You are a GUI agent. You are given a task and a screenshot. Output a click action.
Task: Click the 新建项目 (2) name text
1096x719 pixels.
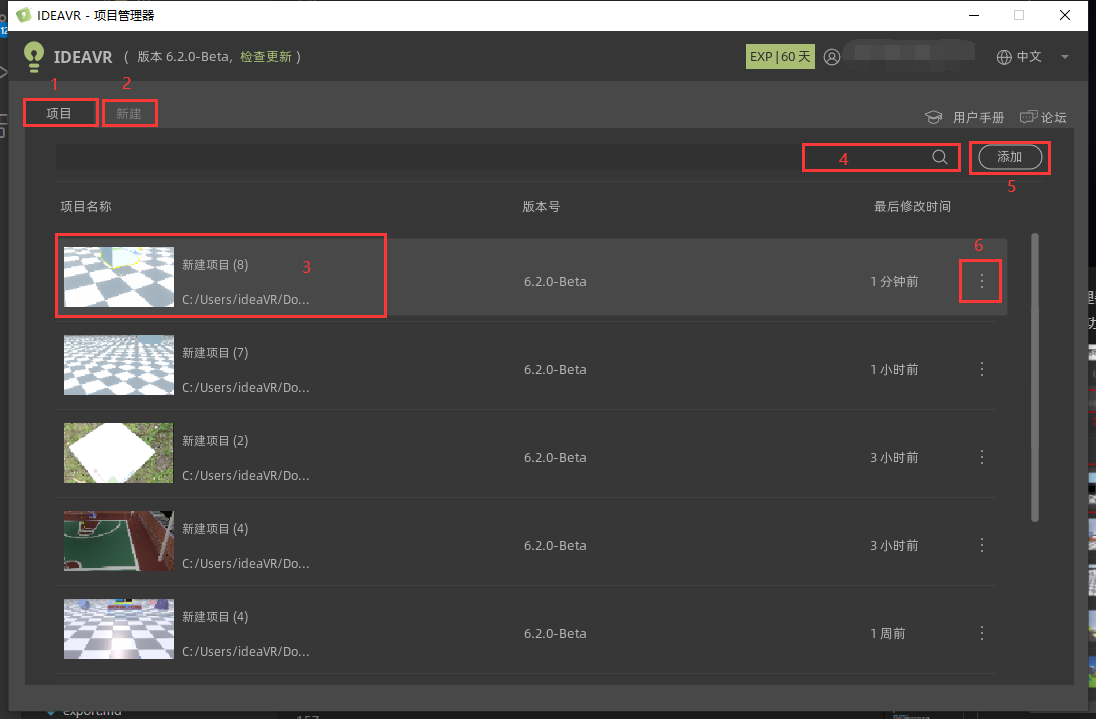[x=215, y=441]
